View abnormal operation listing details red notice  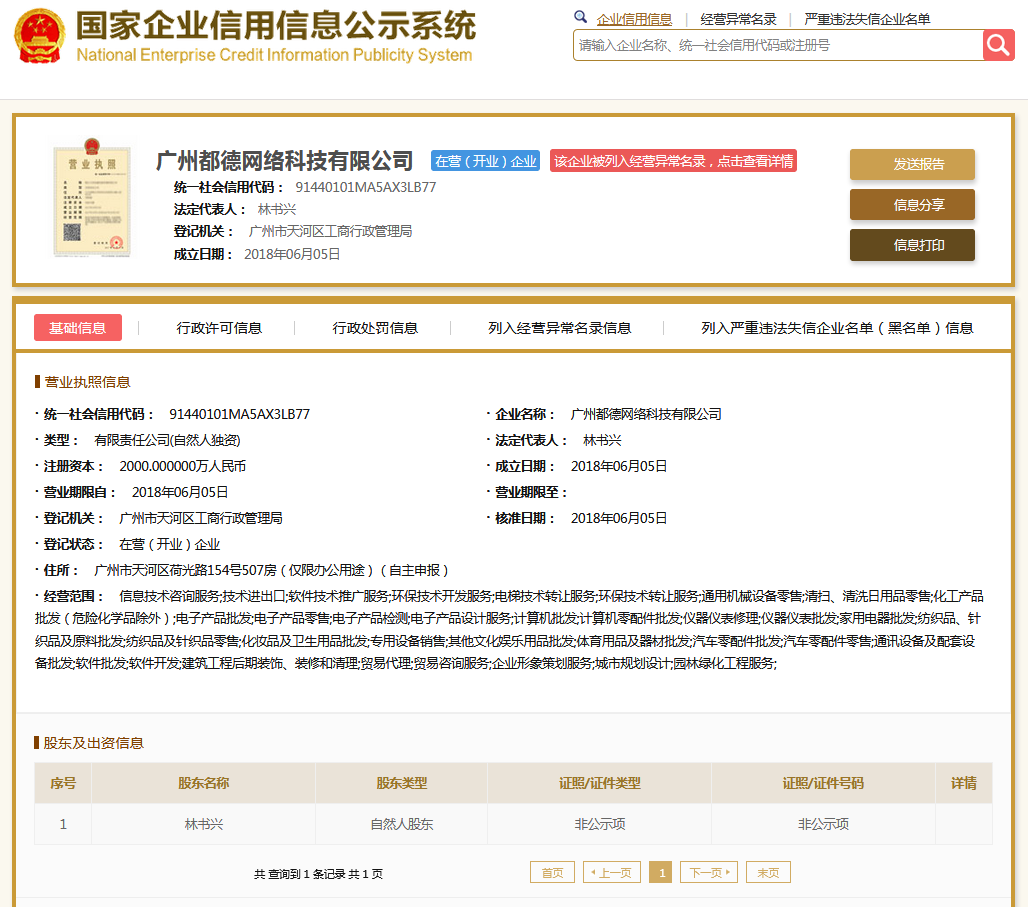(x=673, y=161)
